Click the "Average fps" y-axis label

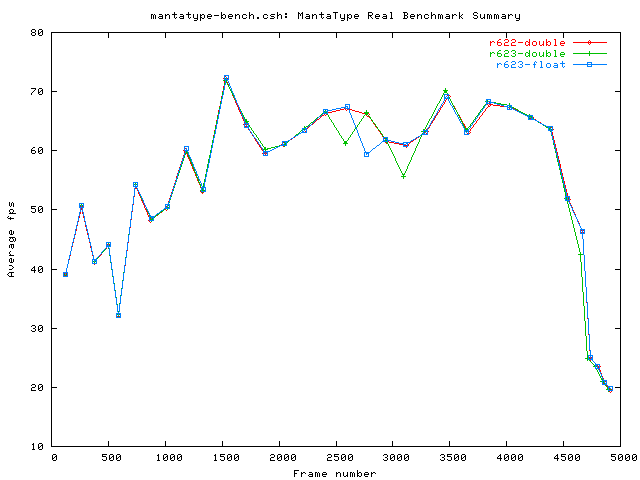point(11,240)
